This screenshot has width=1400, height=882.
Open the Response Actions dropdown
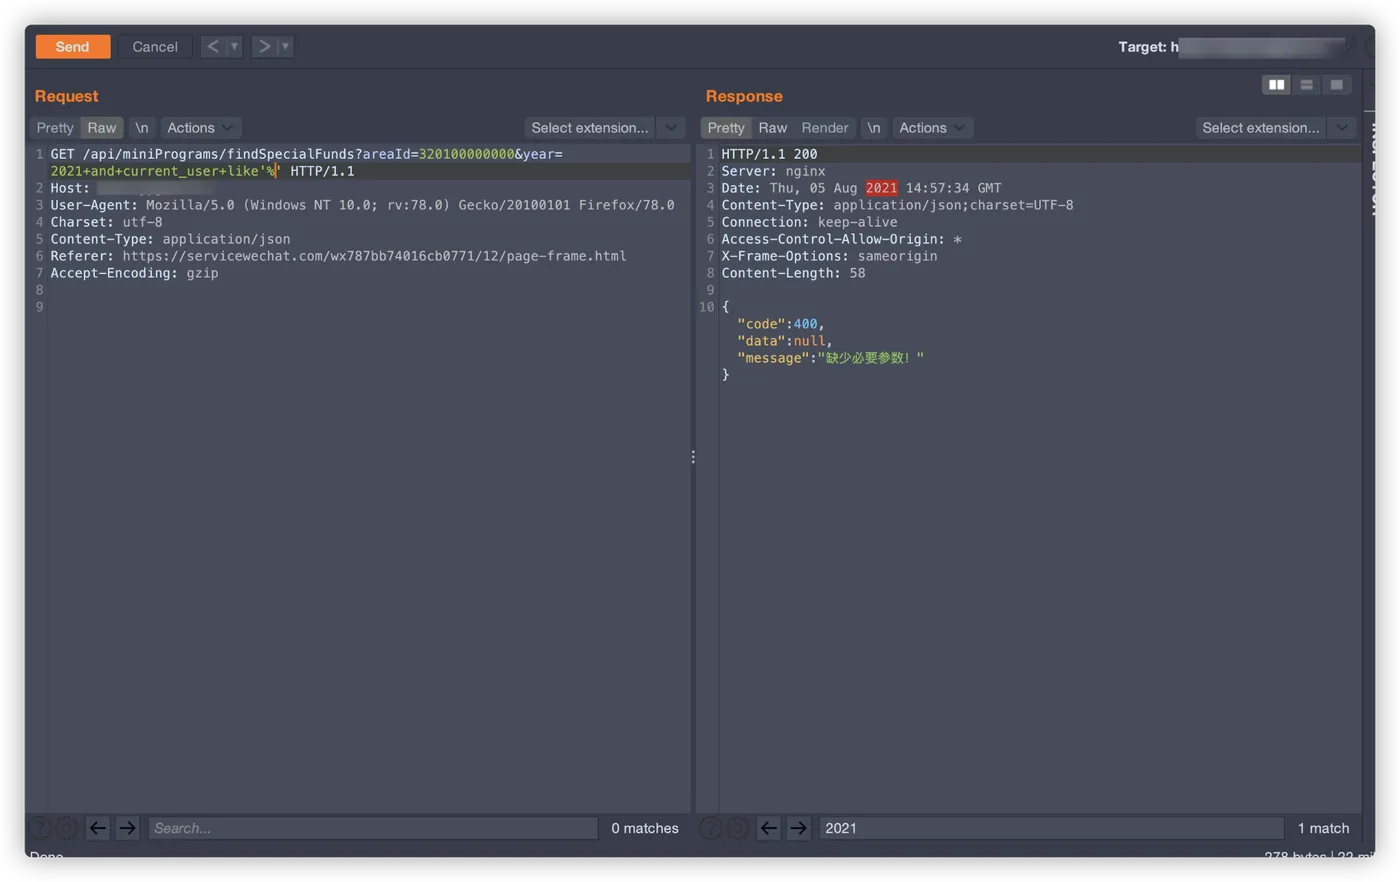coord(932,128)
